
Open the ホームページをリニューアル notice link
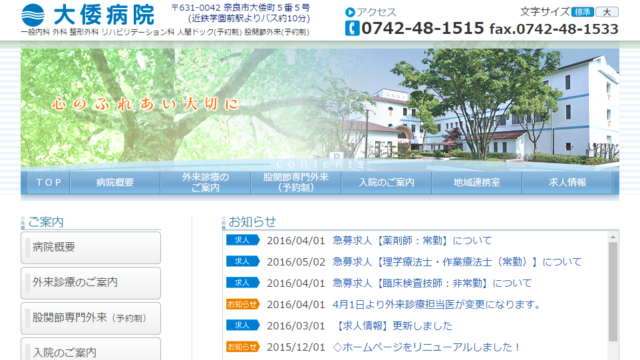pos(426,347)
